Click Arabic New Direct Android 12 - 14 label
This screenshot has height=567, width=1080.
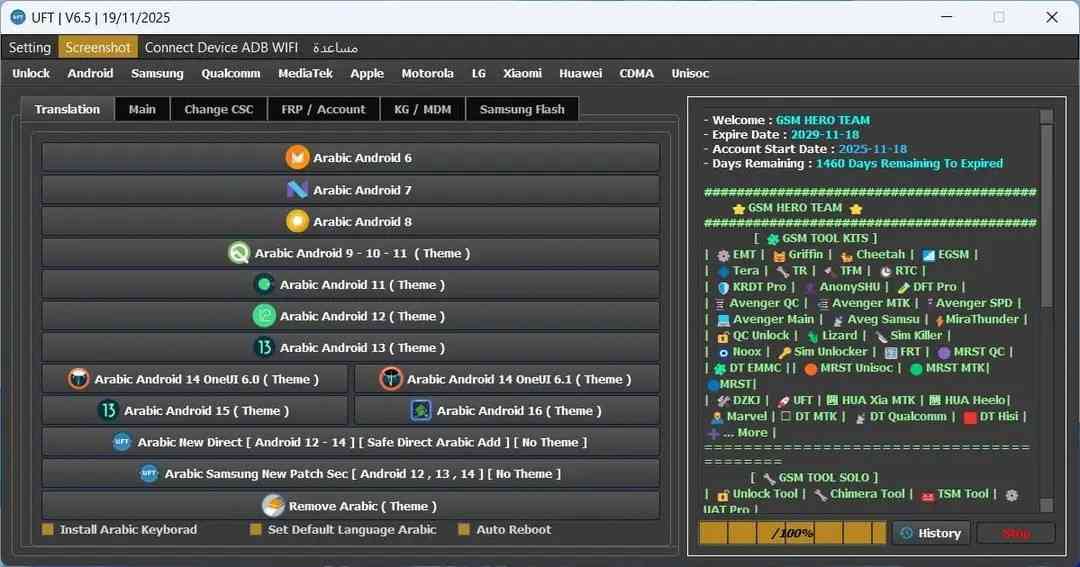click(x=362, y=442)
